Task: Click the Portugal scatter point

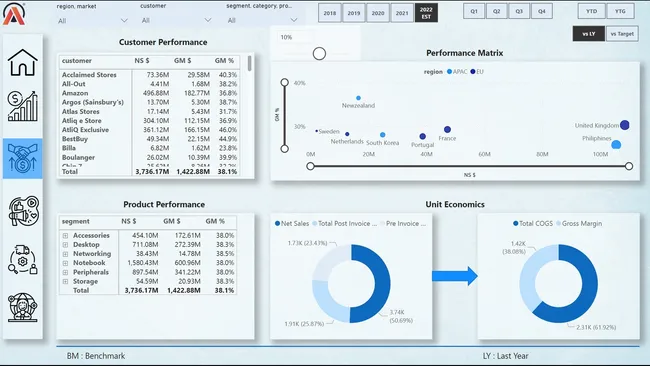Action: click(x=422, y=136)
